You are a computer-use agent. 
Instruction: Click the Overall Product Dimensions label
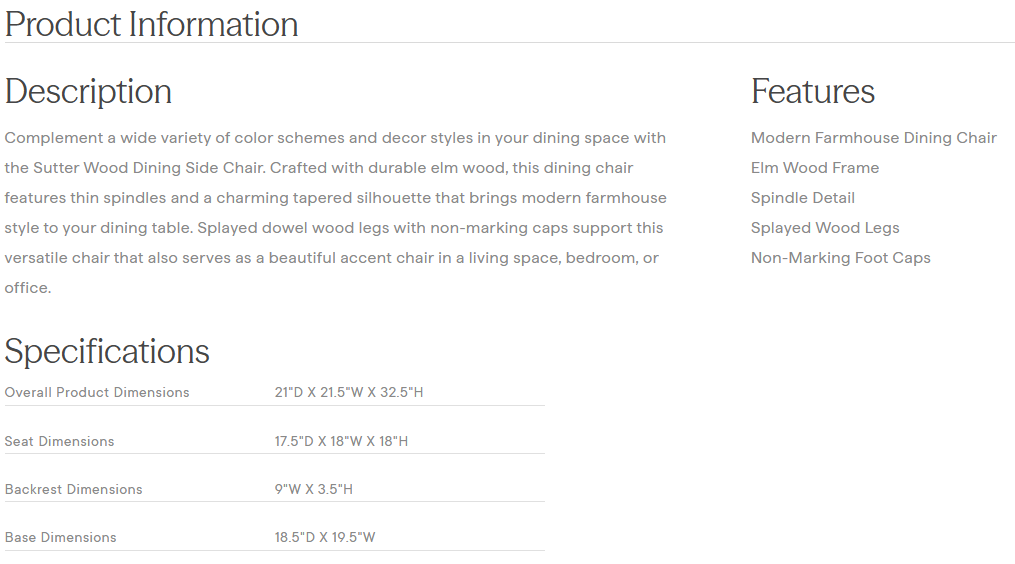(x=97, y=392)
